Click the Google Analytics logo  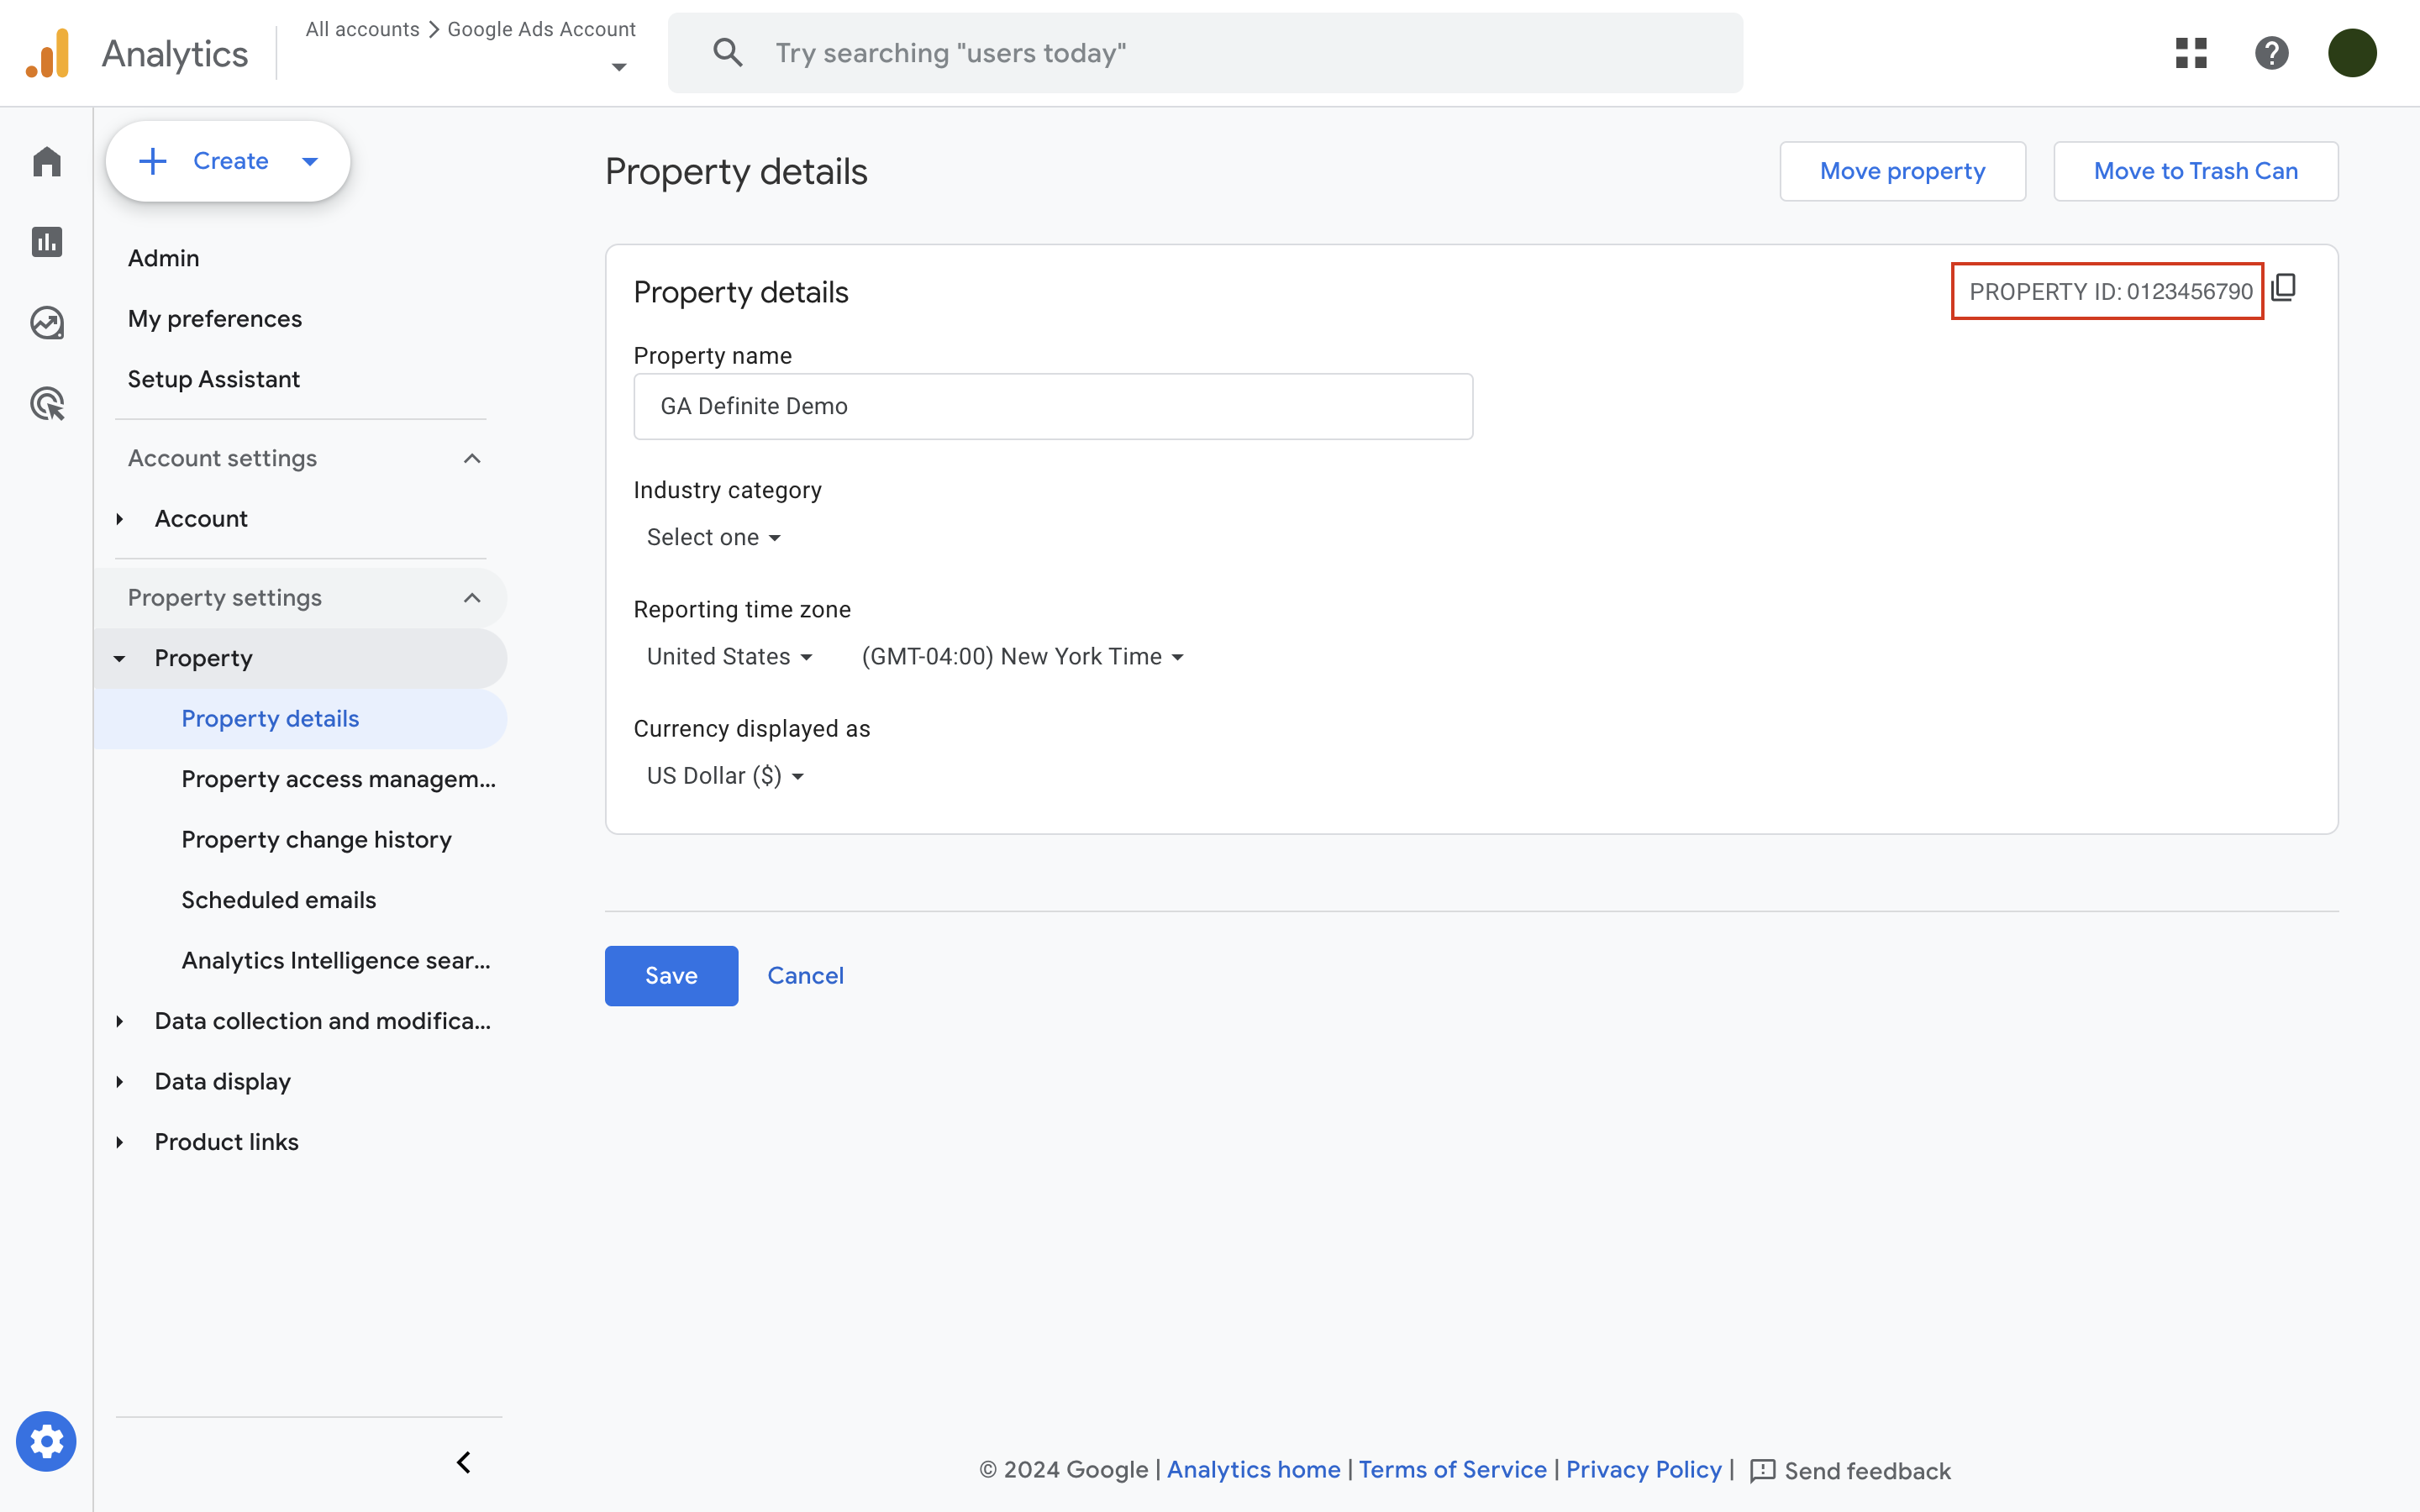(x=47, y=53)
